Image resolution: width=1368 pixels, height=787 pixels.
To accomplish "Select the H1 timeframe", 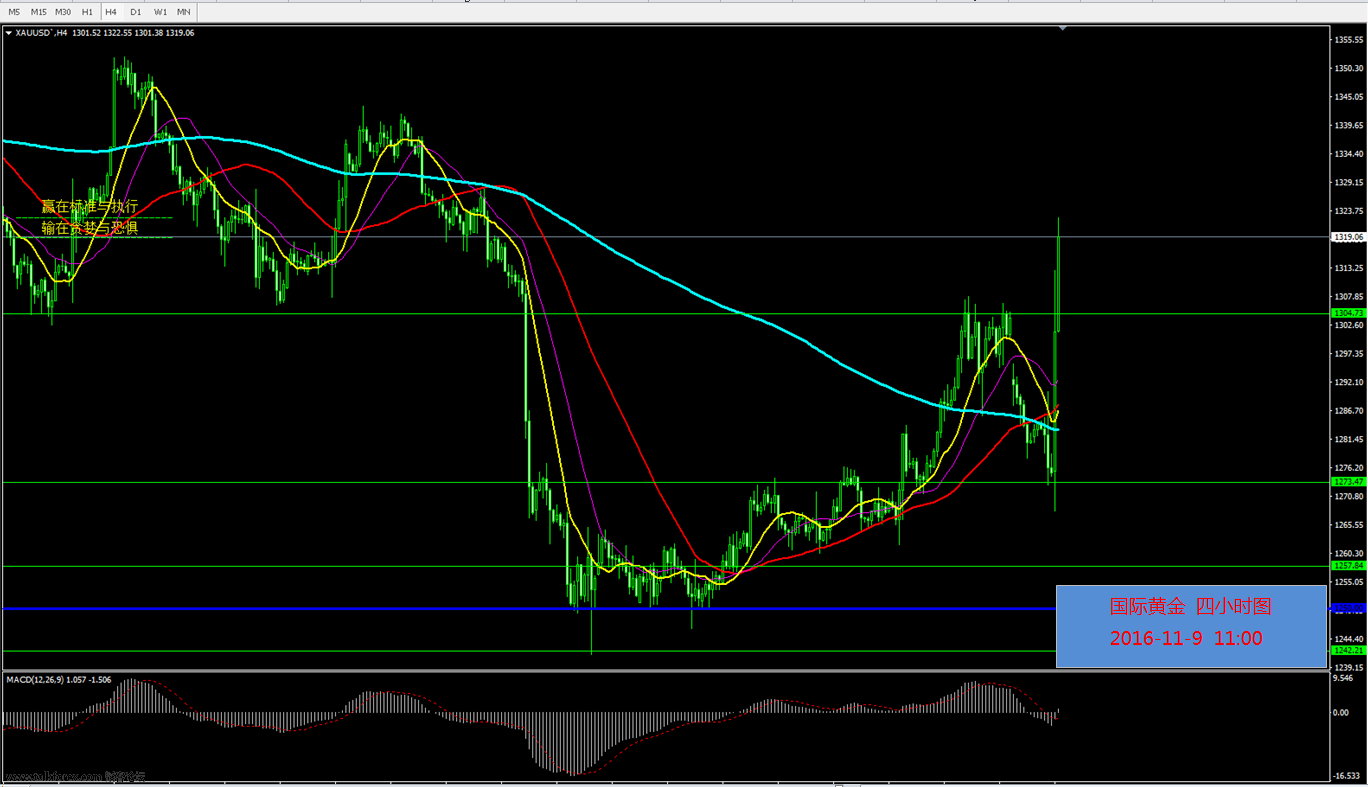I will (x=87, y=12).
